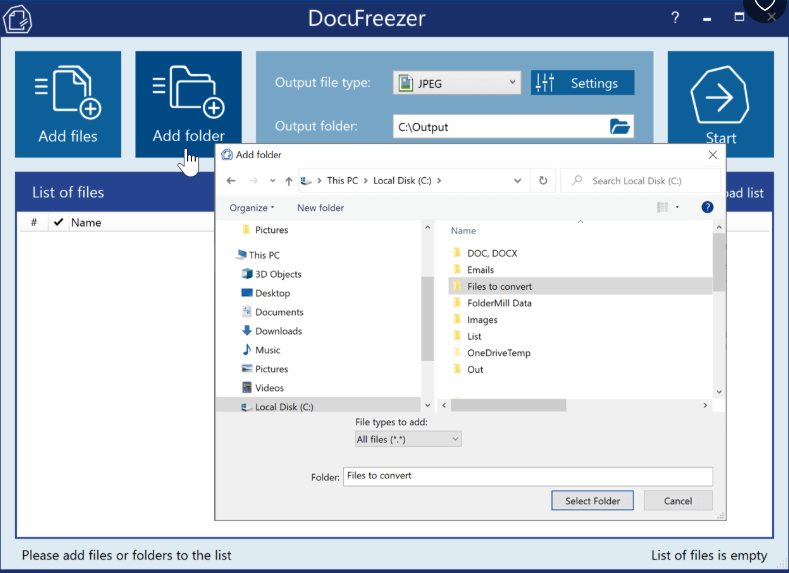Viewport: 789px width, 573px height.
Task: Click file list scroll right arrow
Action: tap(705, 405)
